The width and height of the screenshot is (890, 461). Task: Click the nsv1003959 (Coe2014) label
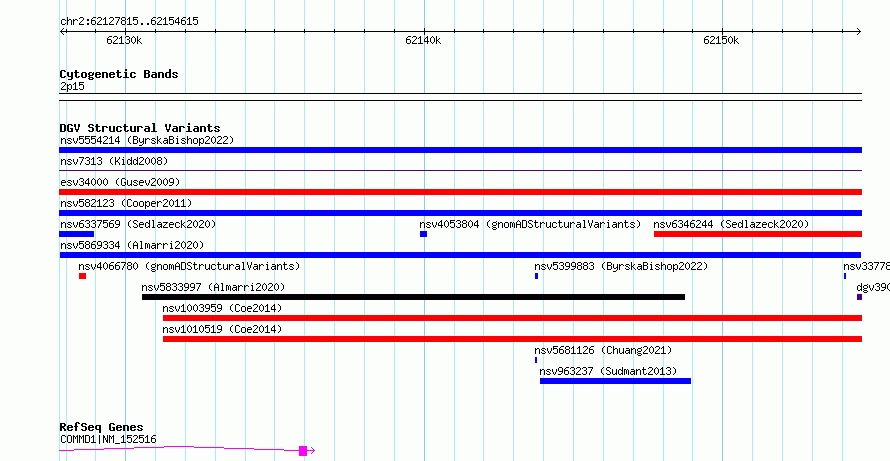pos(222,308)
